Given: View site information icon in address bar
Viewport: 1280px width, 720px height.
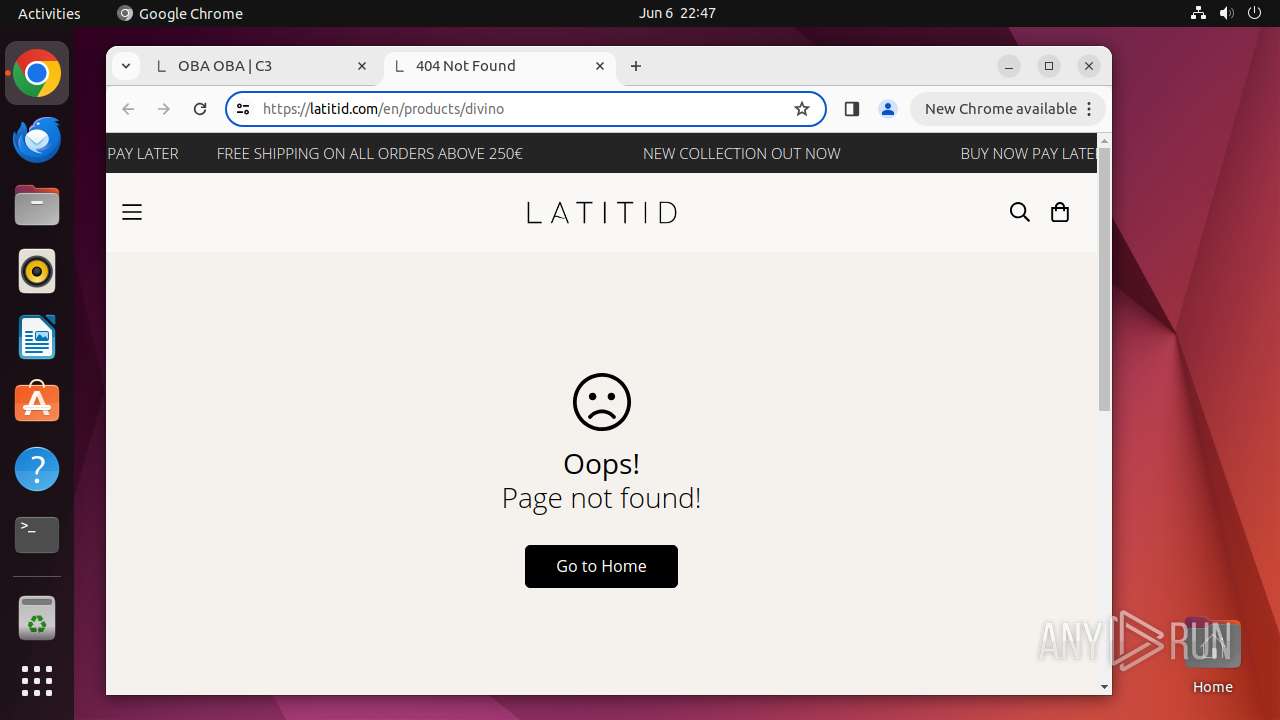Looking at the screenshot, I should coord(243,109).
